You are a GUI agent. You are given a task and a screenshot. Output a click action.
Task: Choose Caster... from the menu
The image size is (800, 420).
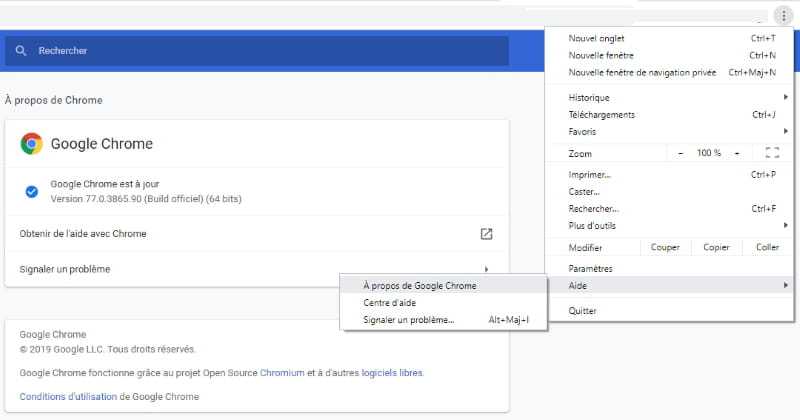click(x=669, y=192)
